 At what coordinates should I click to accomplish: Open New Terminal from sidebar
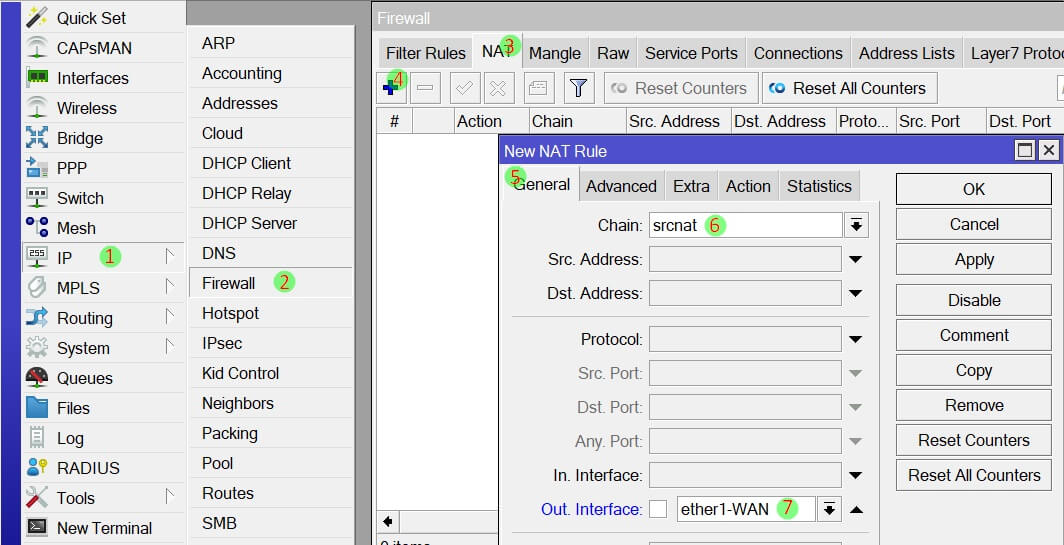(x=104, y=528)
